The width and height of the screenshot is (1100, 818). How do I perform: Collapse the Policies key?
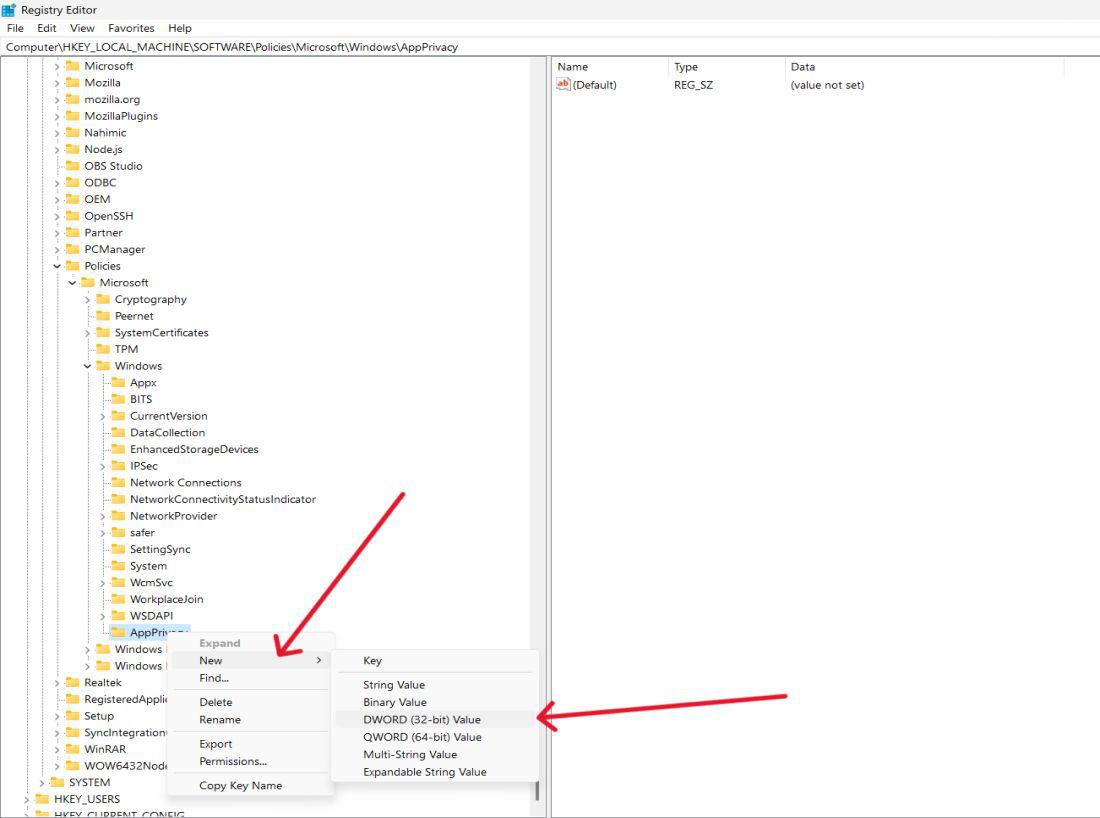click(x=57, y=266)
